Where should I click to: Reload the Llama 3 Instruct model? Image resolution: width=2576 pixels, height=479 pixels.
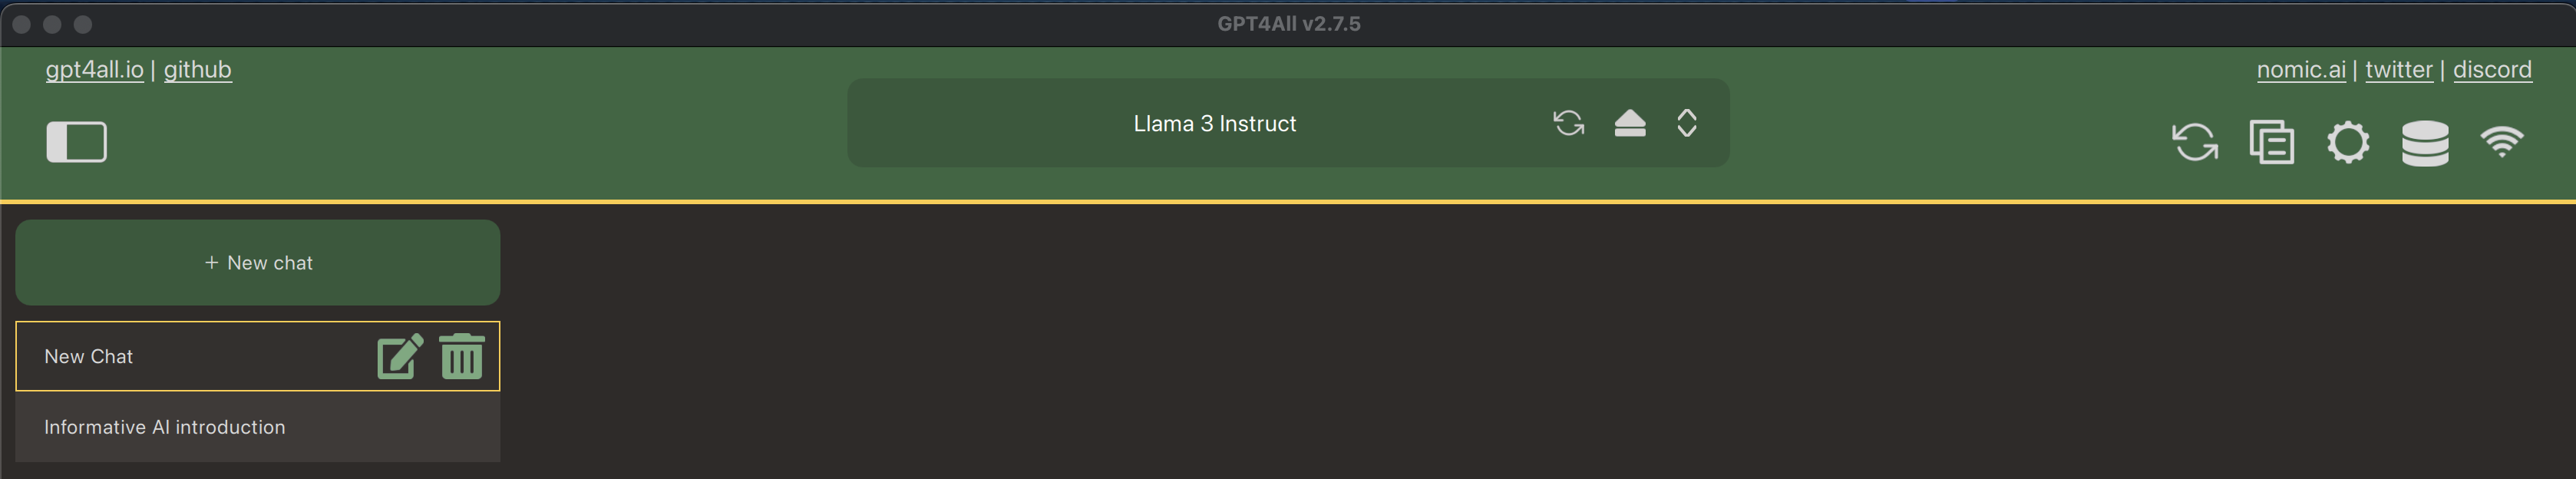click(x=1568, y=123)
